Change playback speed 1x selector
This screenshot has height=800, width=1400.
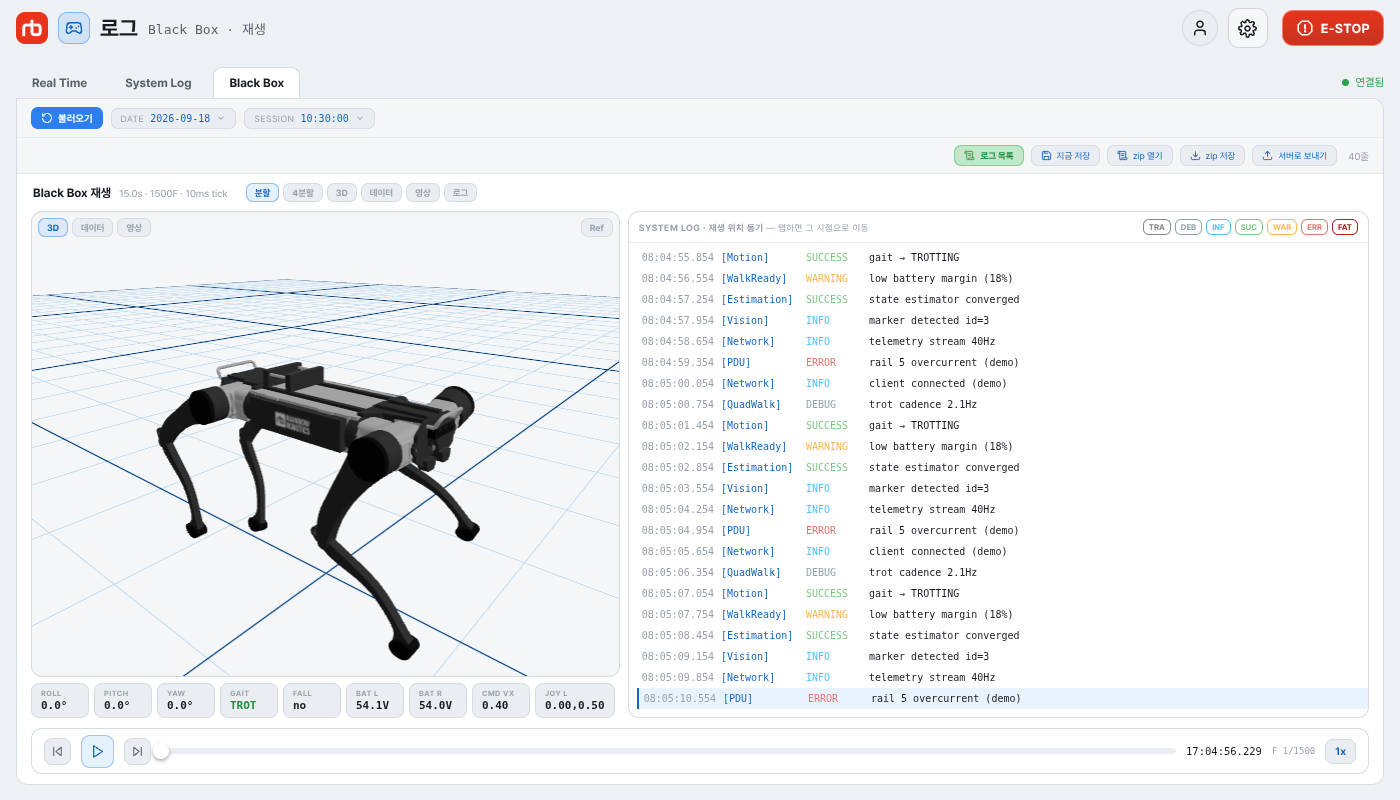pyautogui.click(x=1340, y=751)
